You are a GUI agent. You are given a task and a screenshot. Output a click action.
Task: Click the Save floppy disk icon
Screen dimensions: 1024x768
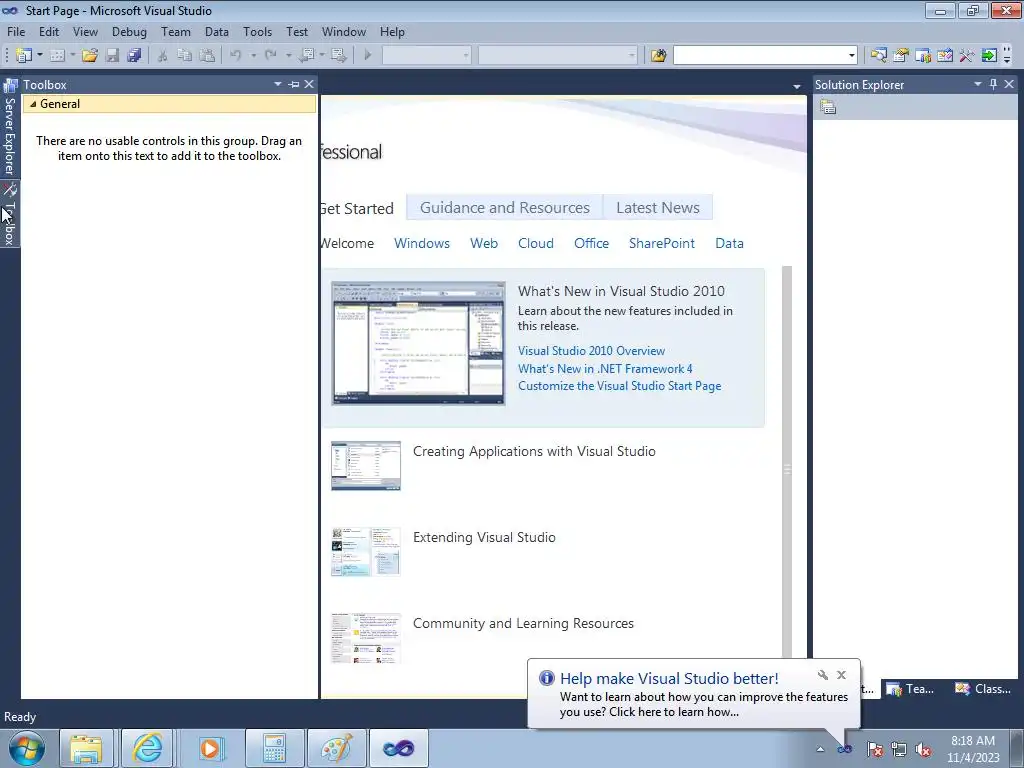coord(112,56)
